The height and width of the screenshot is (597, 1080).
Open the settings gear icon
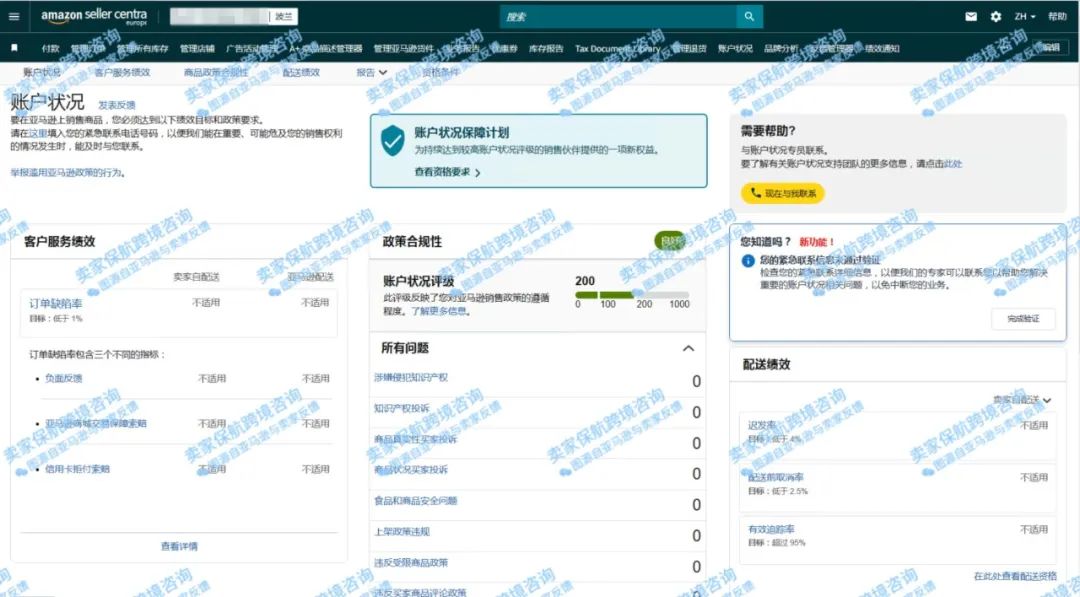click(995, 17)
